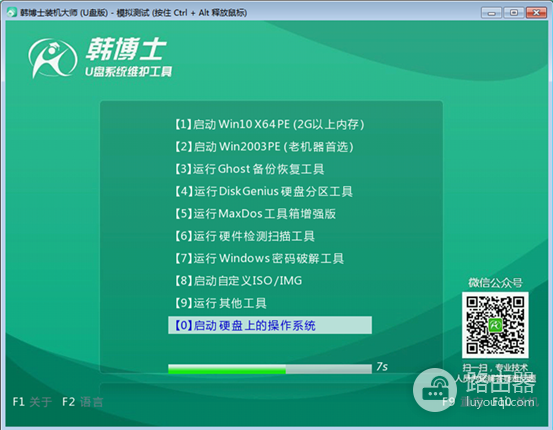Select 【2】启动 Win2003 PE option
Viewport: 553px width, 430px height.
click(x=264, y=146)
